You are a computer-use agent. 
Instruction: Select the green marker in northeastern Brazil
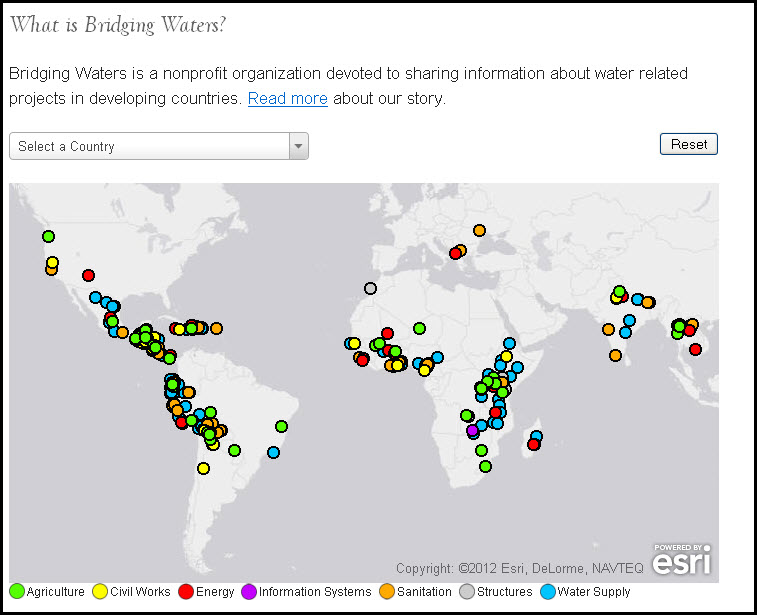tap(282, 426)
